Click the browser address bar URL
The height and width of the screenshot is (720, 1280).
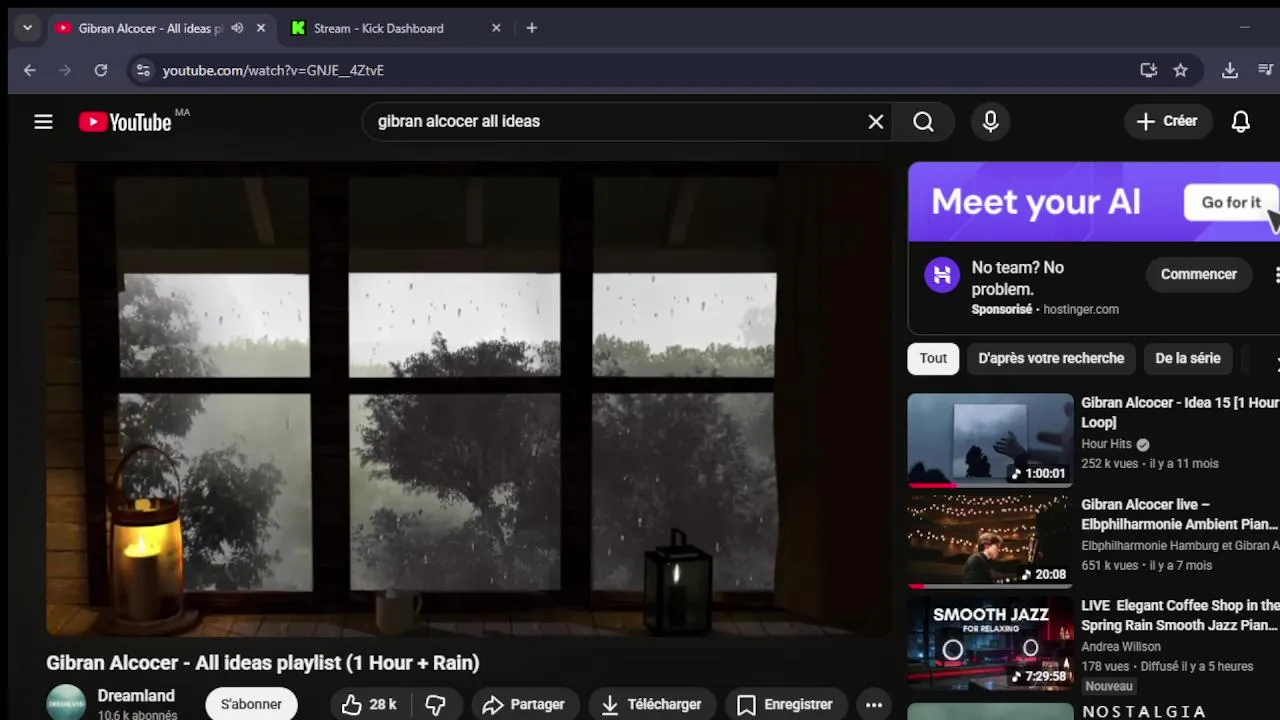pyautogui.click(x=273, y=70)
